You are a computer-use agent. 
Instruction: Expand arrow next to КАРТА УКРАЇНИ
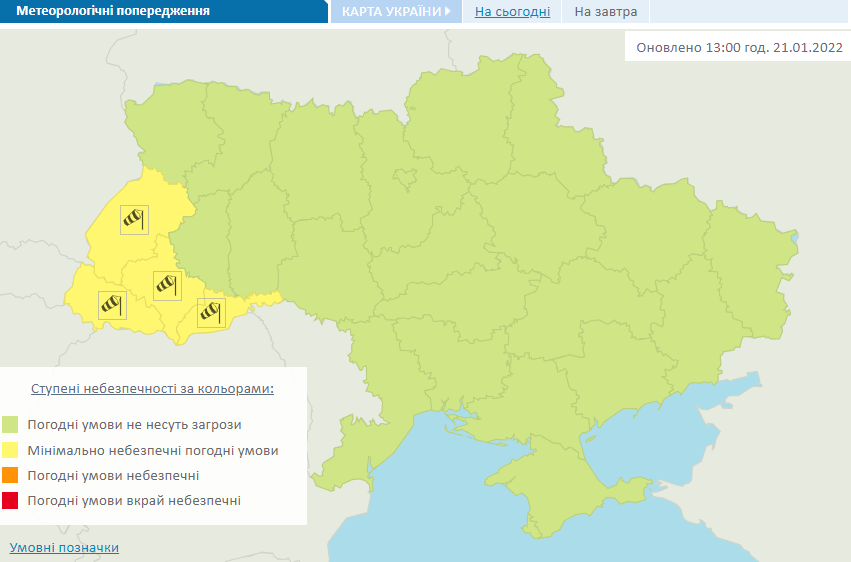[x=448, y=11]
